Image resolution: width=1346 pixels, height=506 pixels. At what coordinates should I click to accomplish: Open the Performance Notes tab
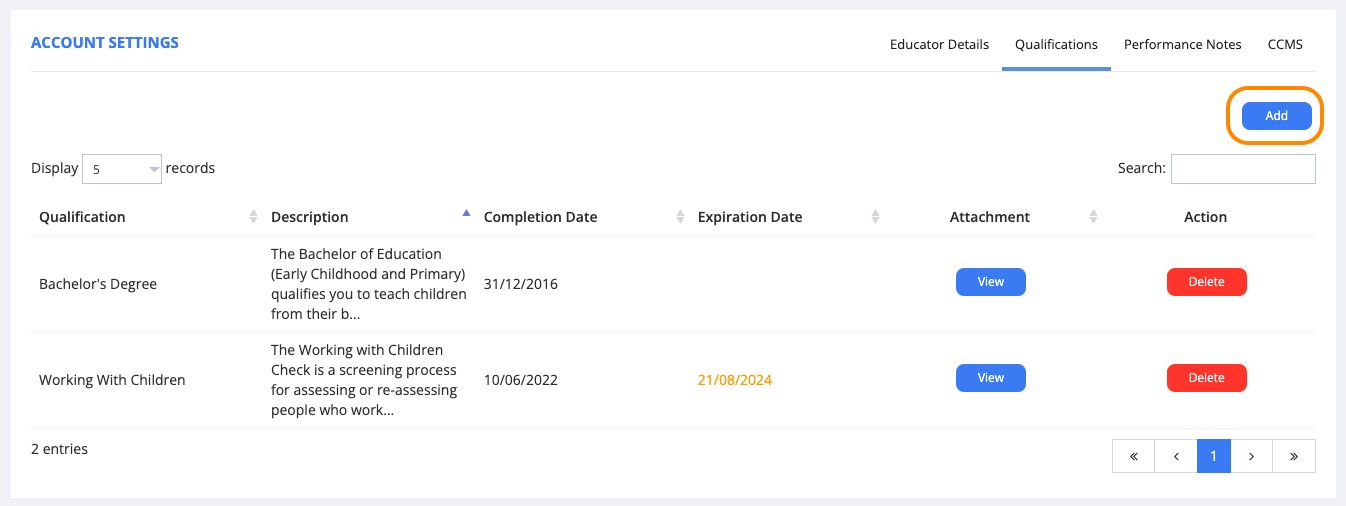point(1182,45)
